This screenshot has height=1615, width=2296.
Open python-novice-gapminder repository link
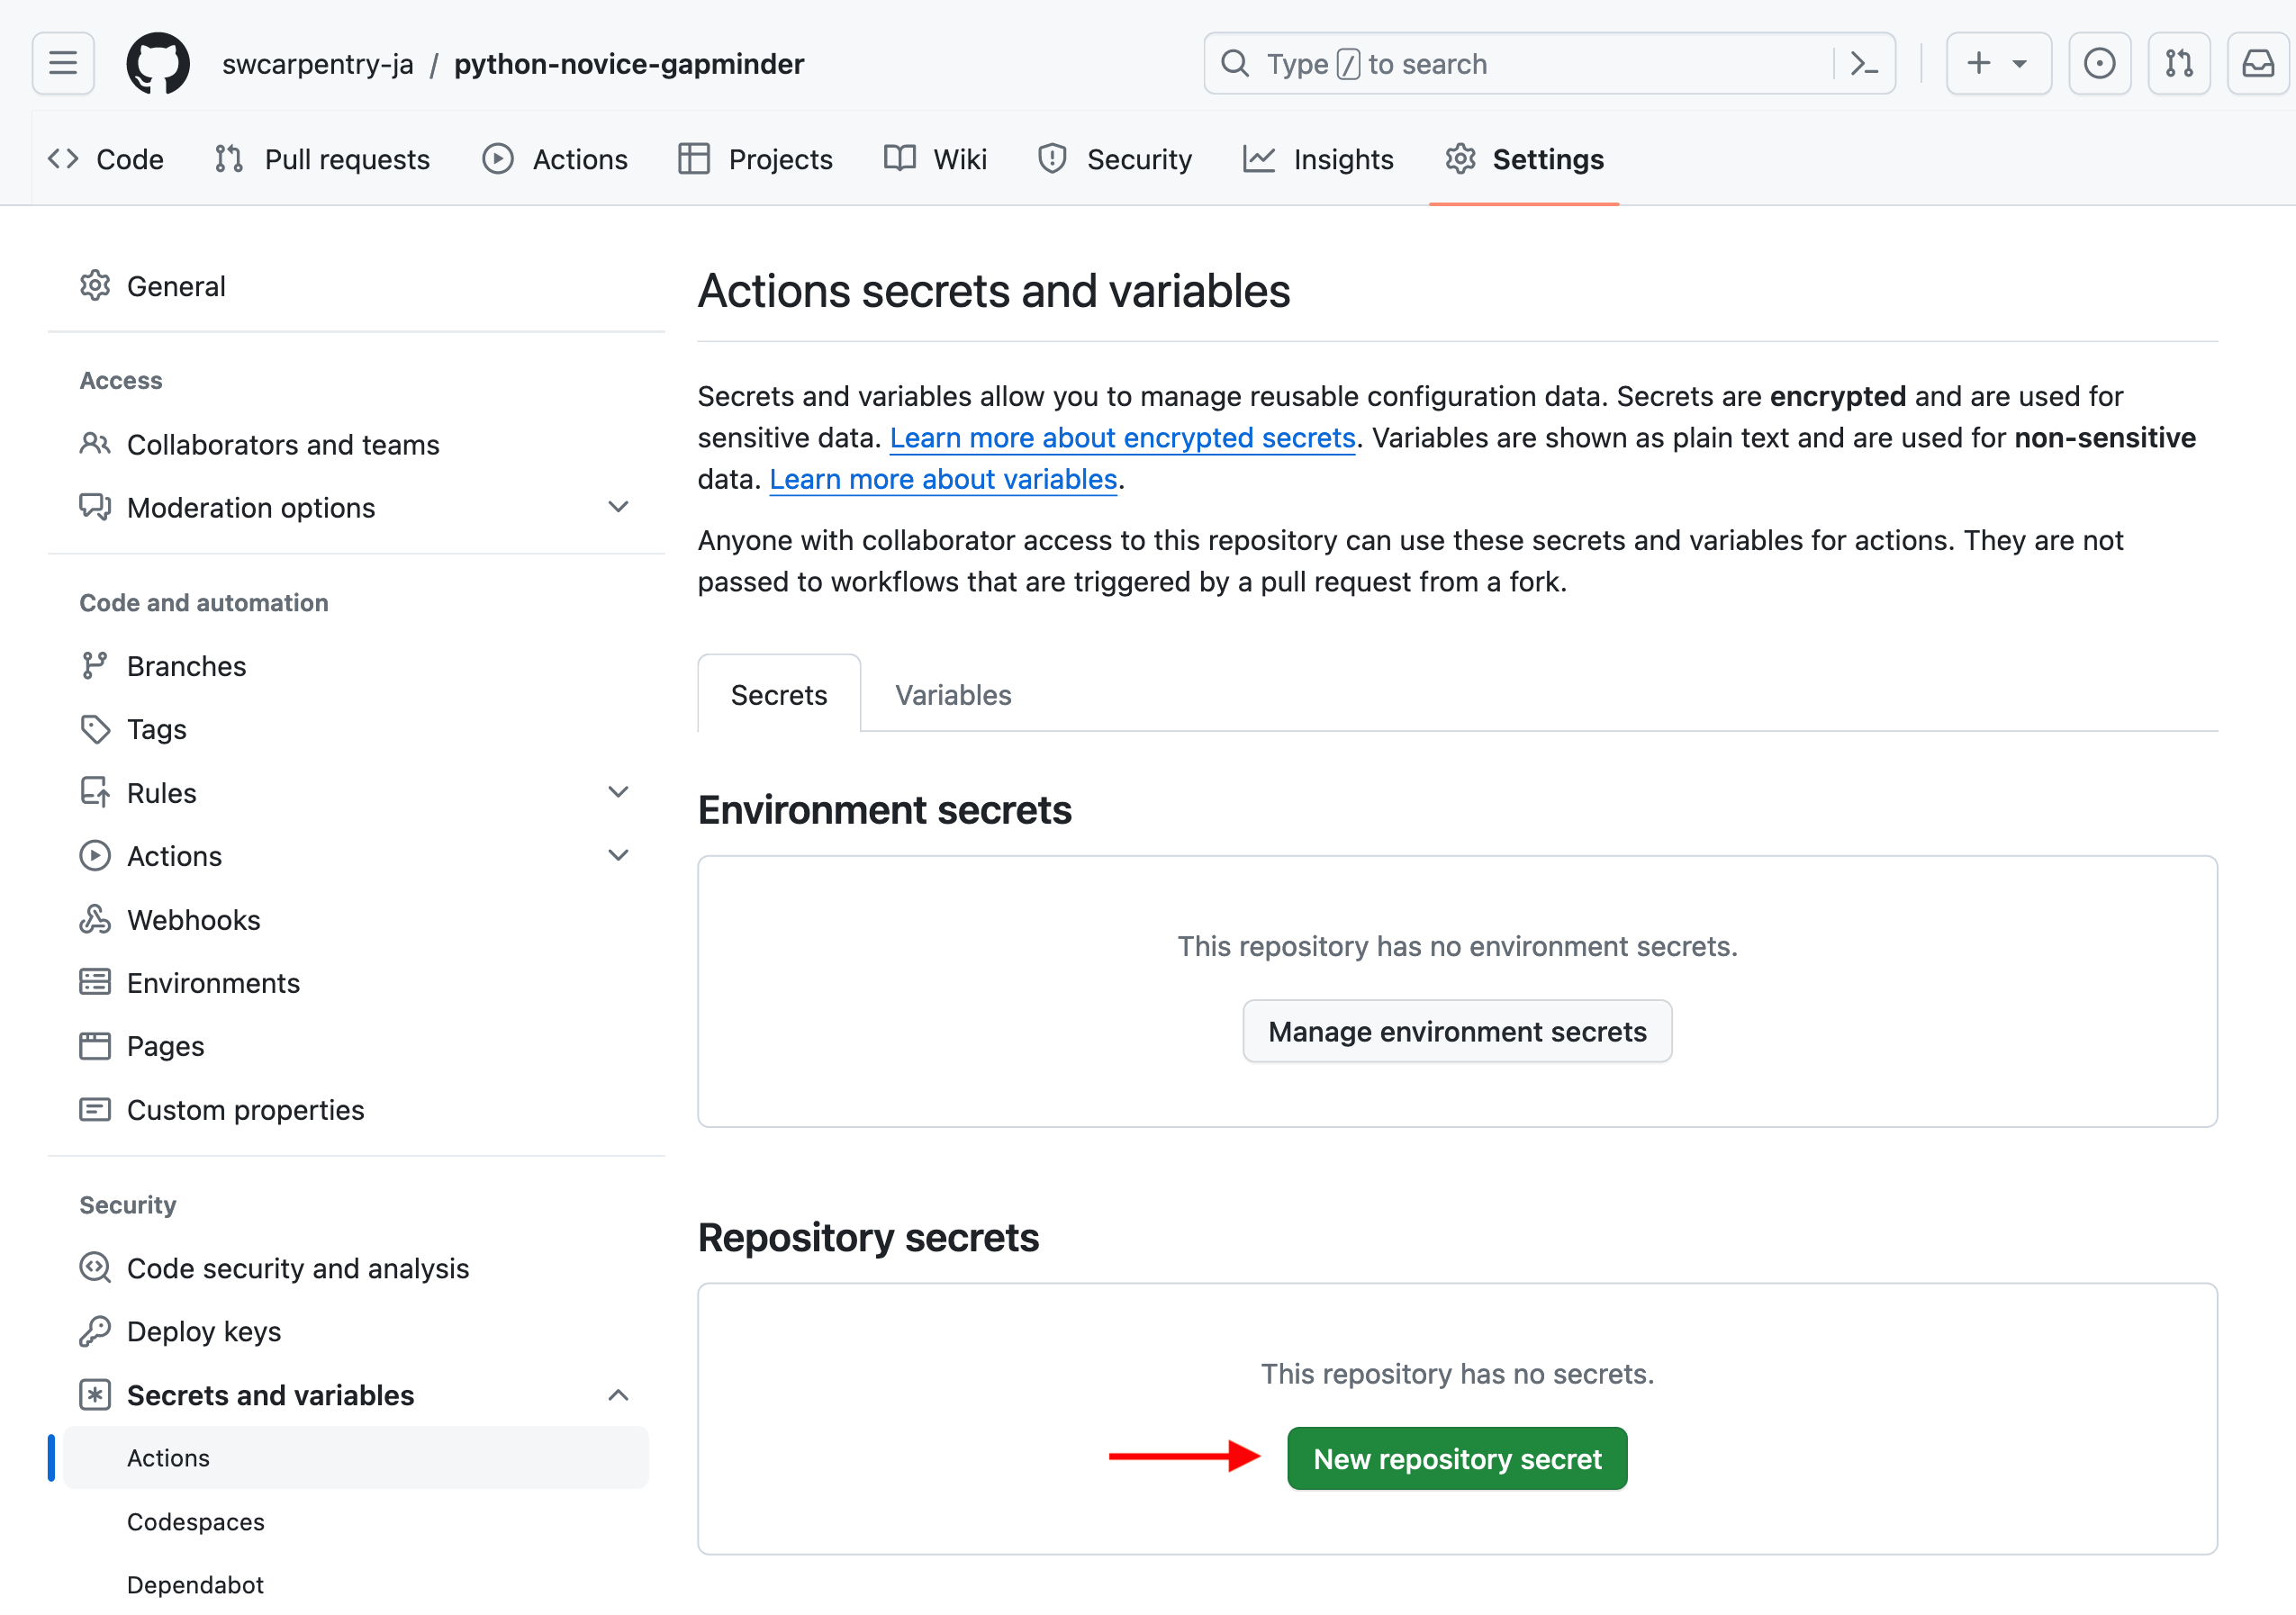click(x=629, y=64)
